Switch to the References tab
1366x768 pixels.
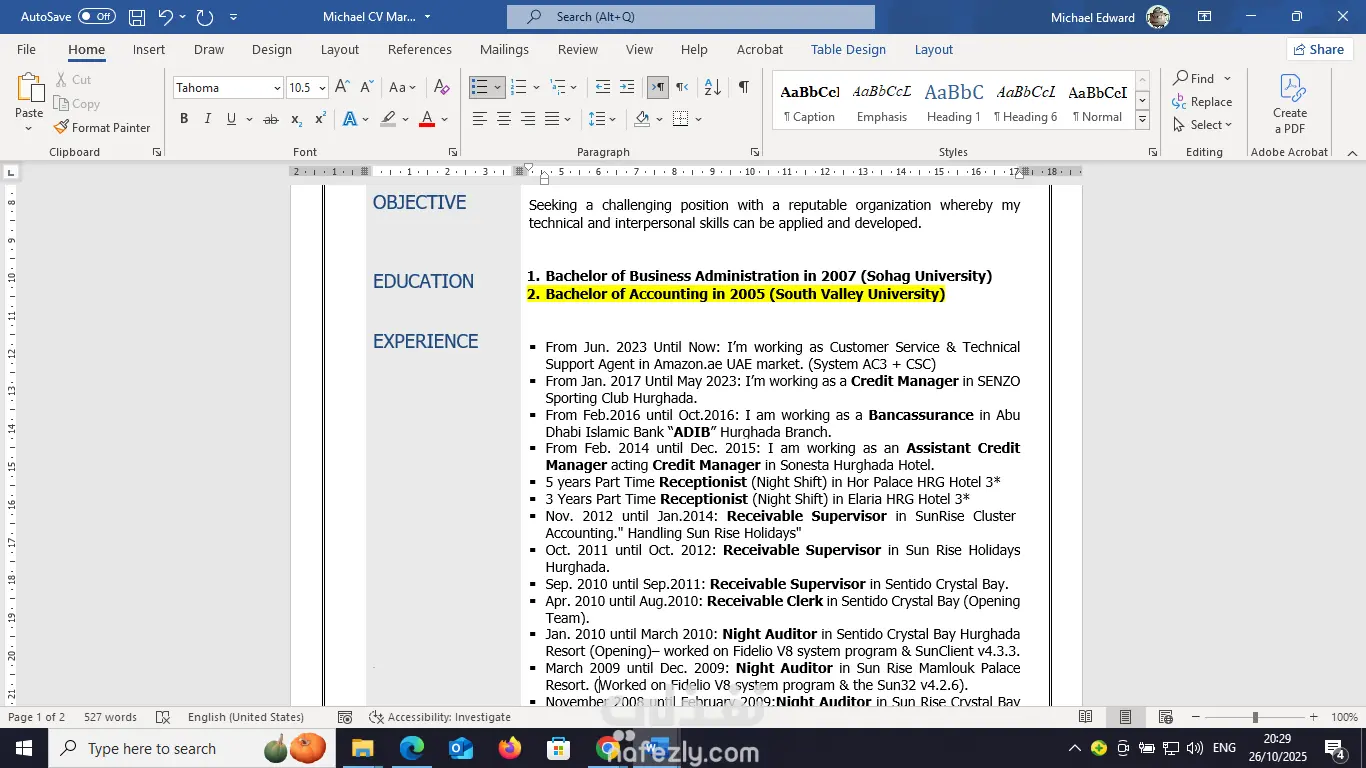[419, 49]
